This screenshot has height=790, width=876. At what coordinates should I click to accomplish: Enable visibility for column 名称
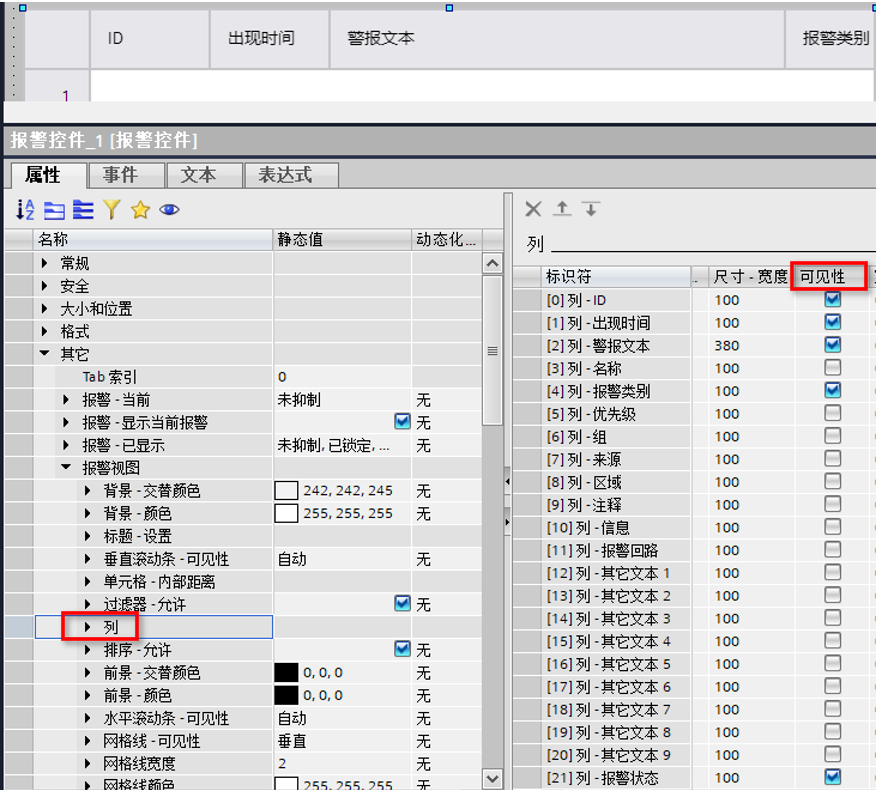coord(832,368)
